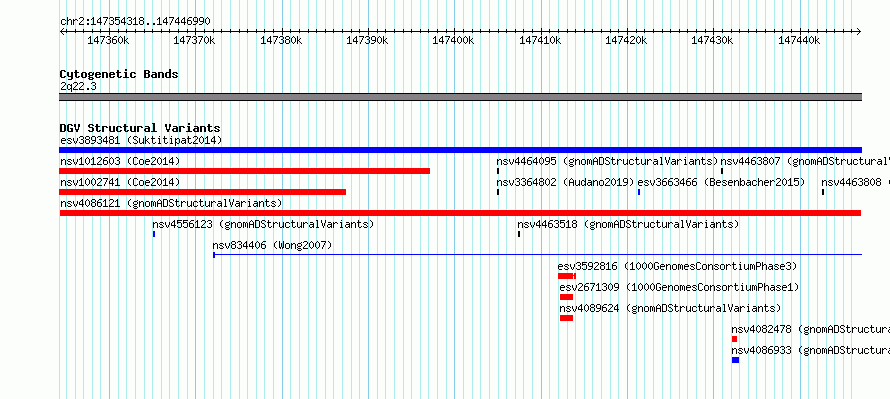Image resolution: width=890 pixels, height=399 pixels.
Task: Click the nsv4464095 black variant marker
Action: (x=498, y=171)
